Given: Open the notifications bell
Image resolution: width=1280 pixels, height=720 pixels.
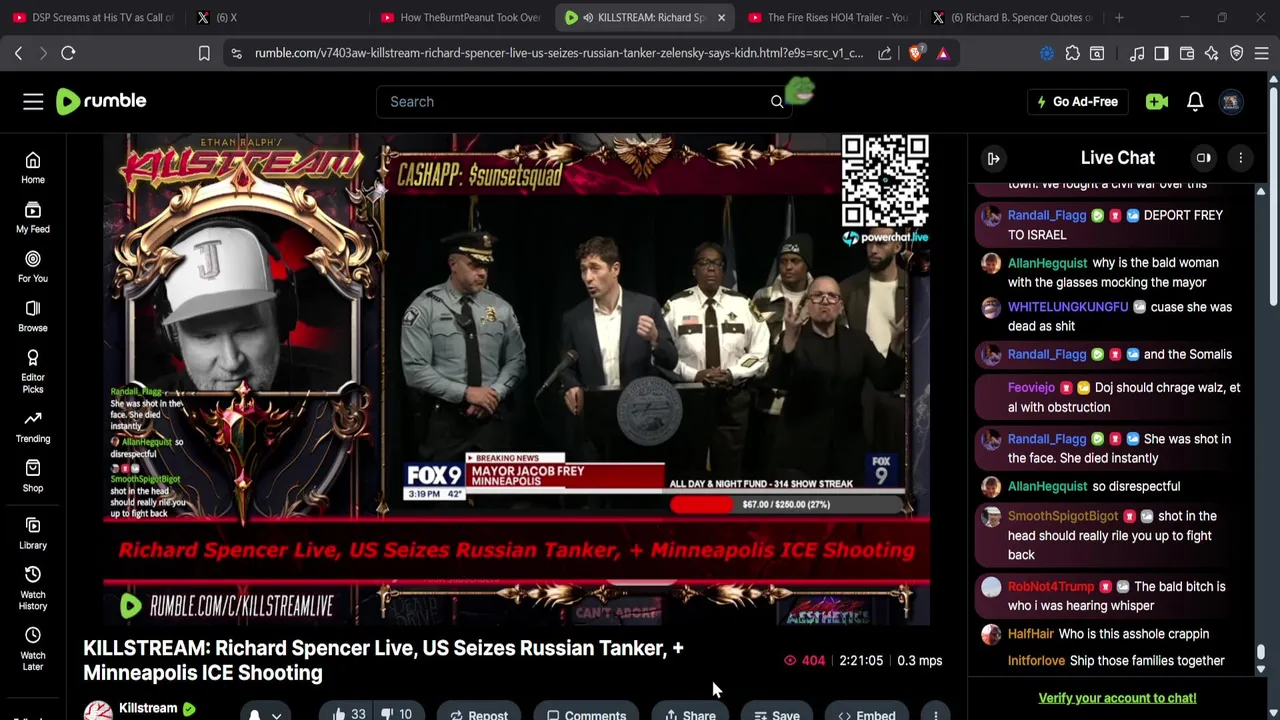Looking at the screenshot, I should pos(1195,101).
